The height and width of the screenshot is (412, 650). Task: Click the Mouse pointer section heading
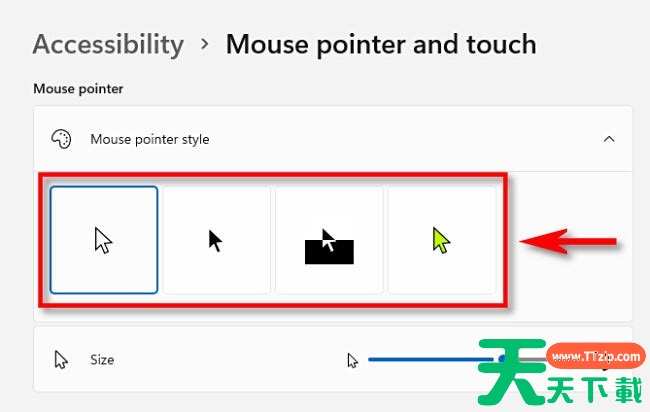(x=78, y=89)
